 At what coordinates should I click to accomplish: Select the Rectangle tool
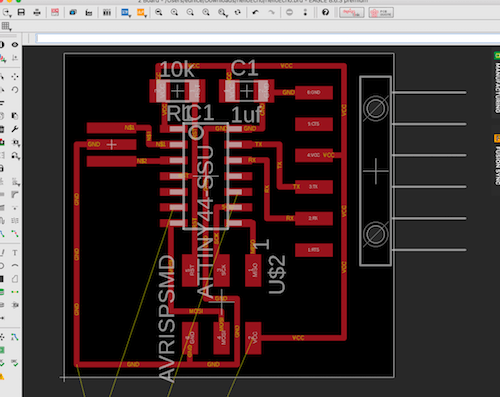click(2, 279)
